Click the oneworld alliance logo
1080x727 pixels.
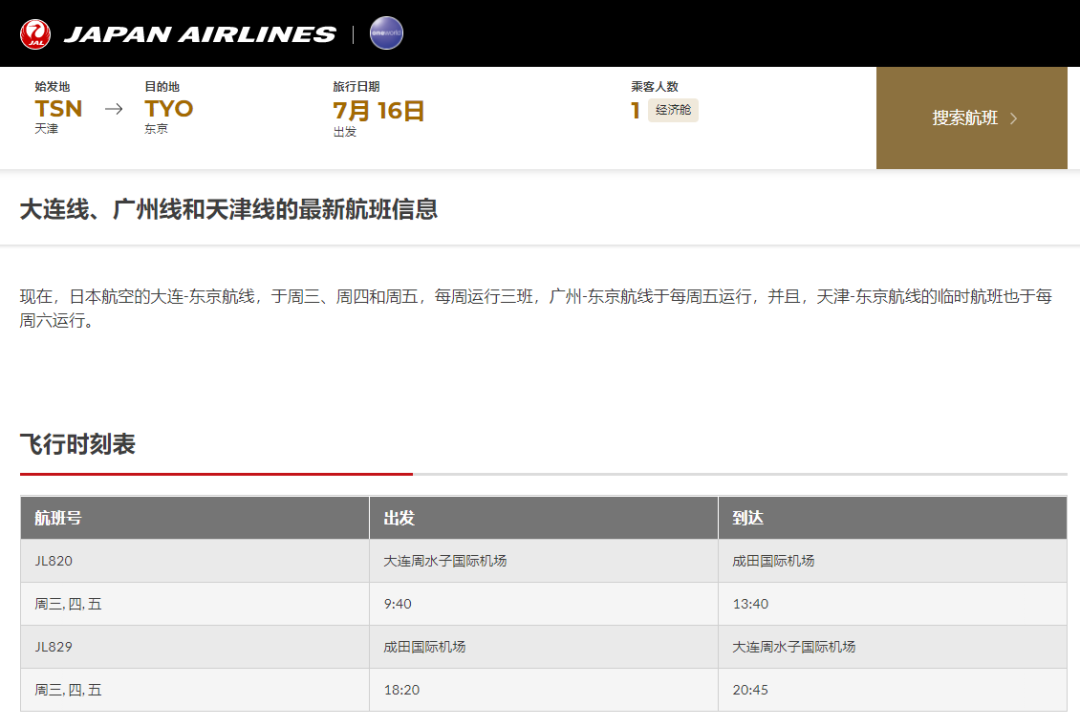click(x=386, y=33)
